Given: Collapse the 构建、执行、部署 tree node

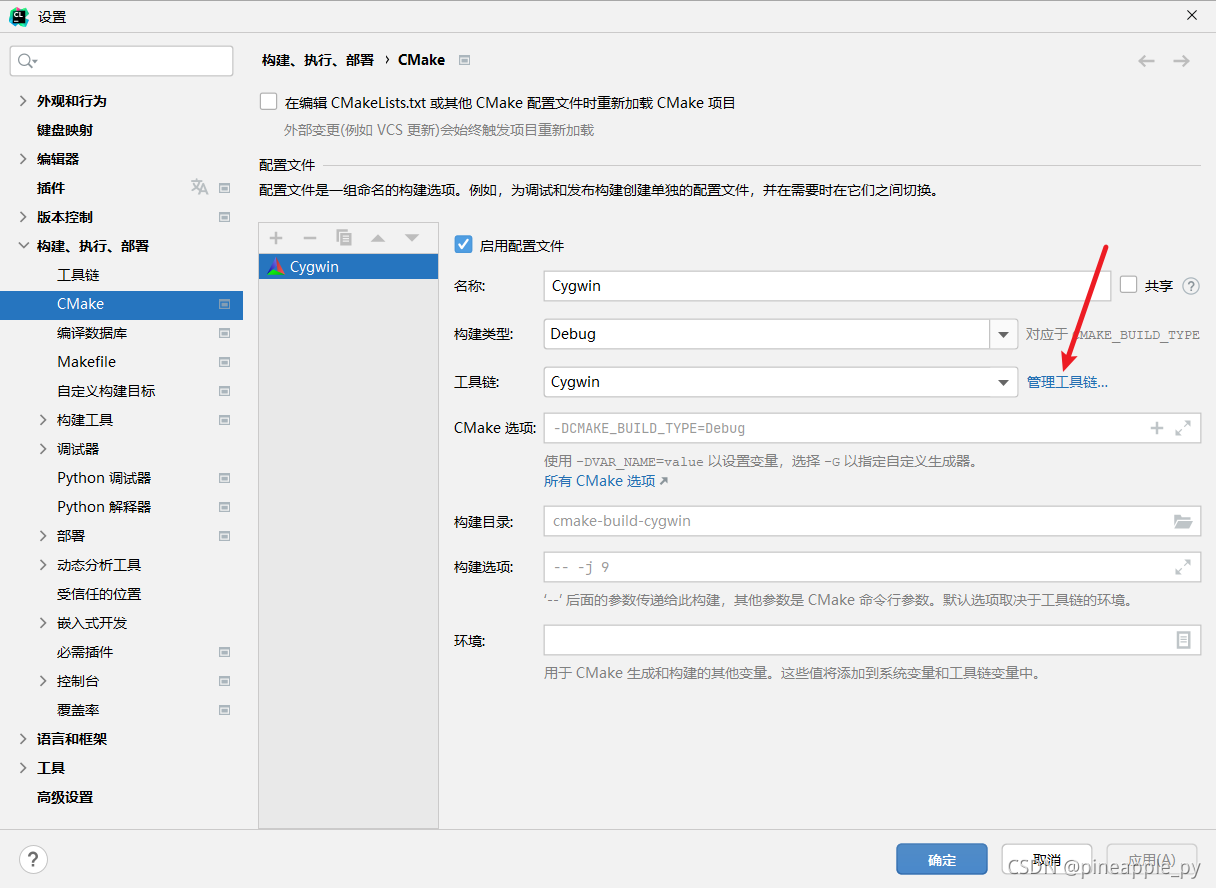Looking at the screenshot, I should coord(23,246).
